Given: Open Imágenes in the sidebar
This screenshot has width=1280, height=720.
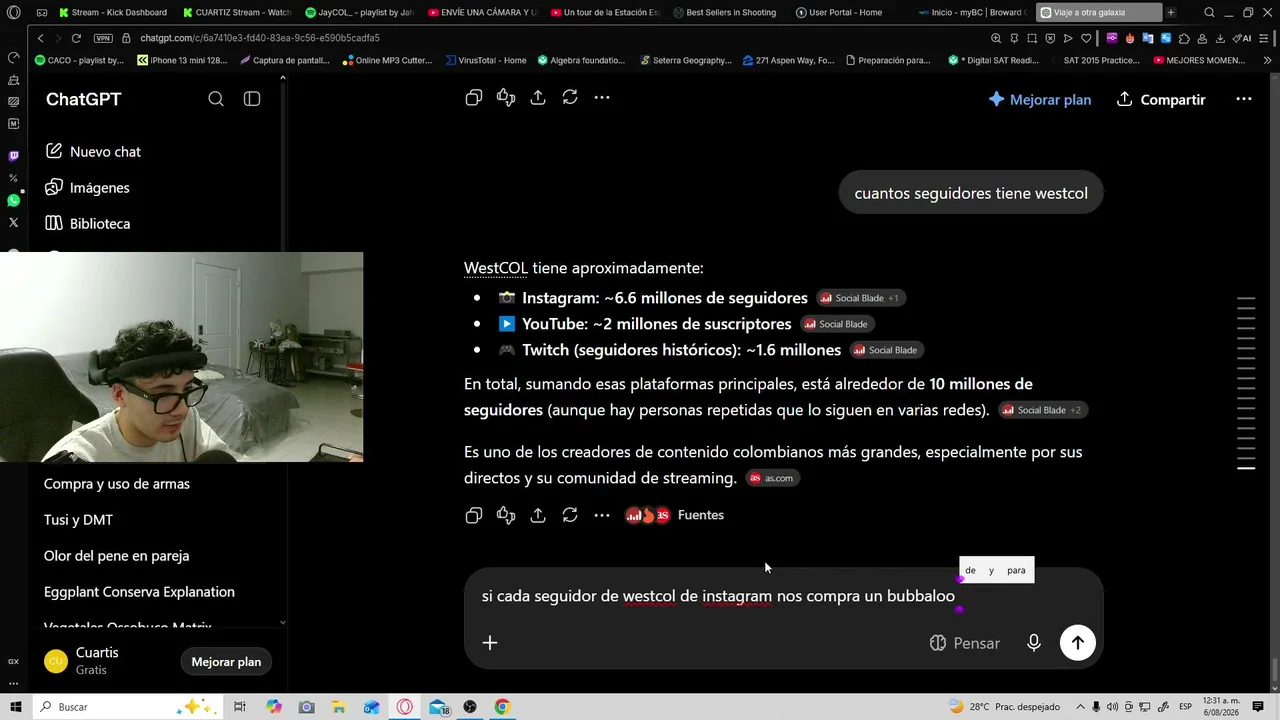Looking at the screenshot, I should (x=87, y=188).
